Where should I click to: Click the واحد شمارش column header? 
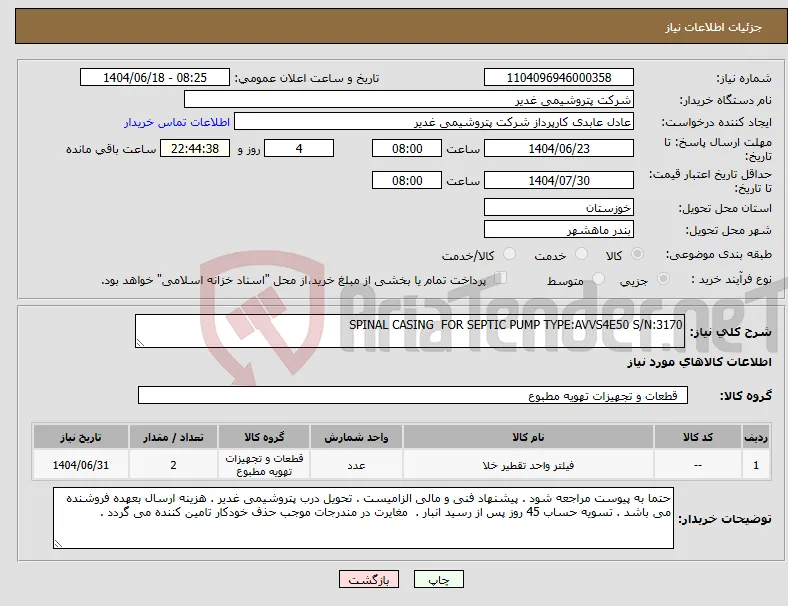(x=356, y=437)
